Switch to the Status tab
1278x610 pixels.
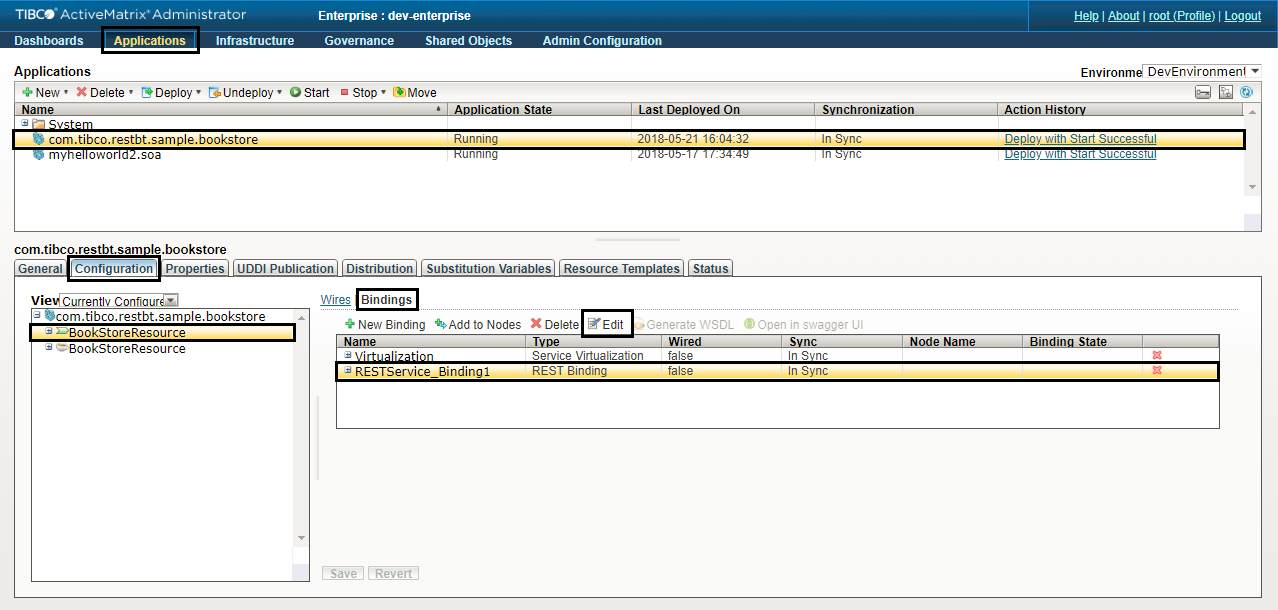(710, 268)
